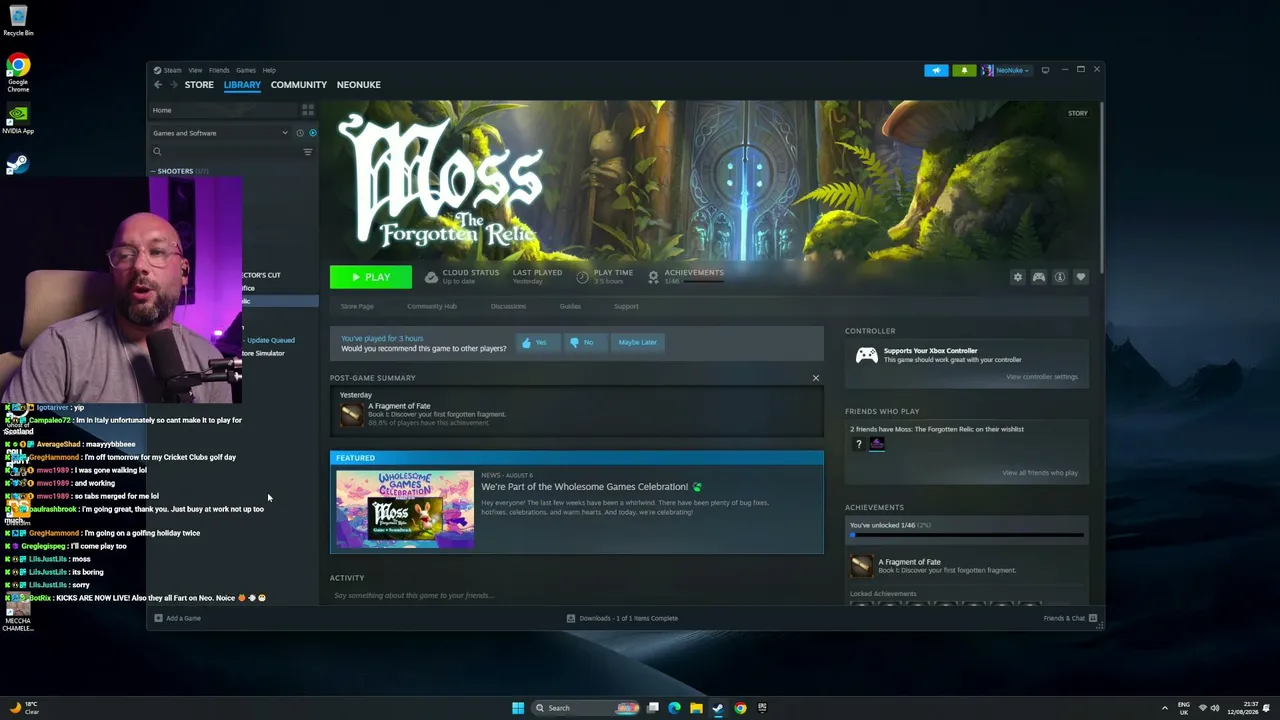Toggle the ready-to-play filter icon
1280x720 pixels.
[x=312, y=133]
